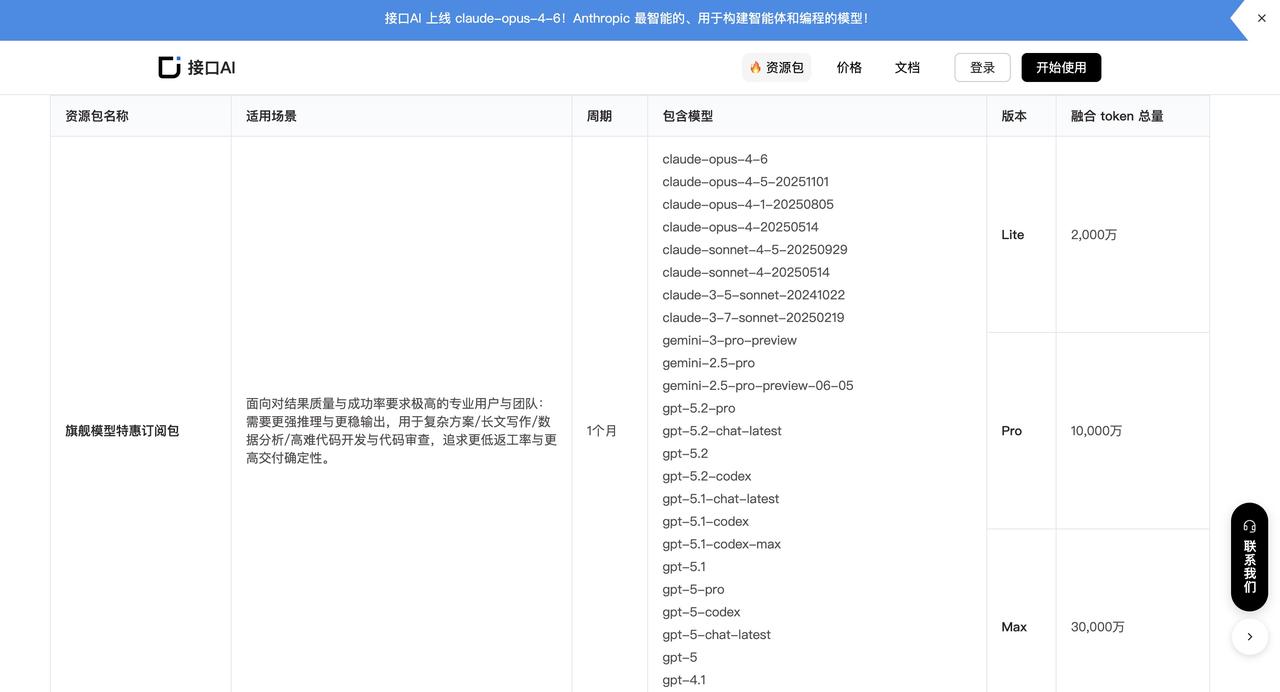This screenshot has width=1280, height=692.
Task: Click the headset 联系我们 floating button
Action: click(x=1249, y=556)
